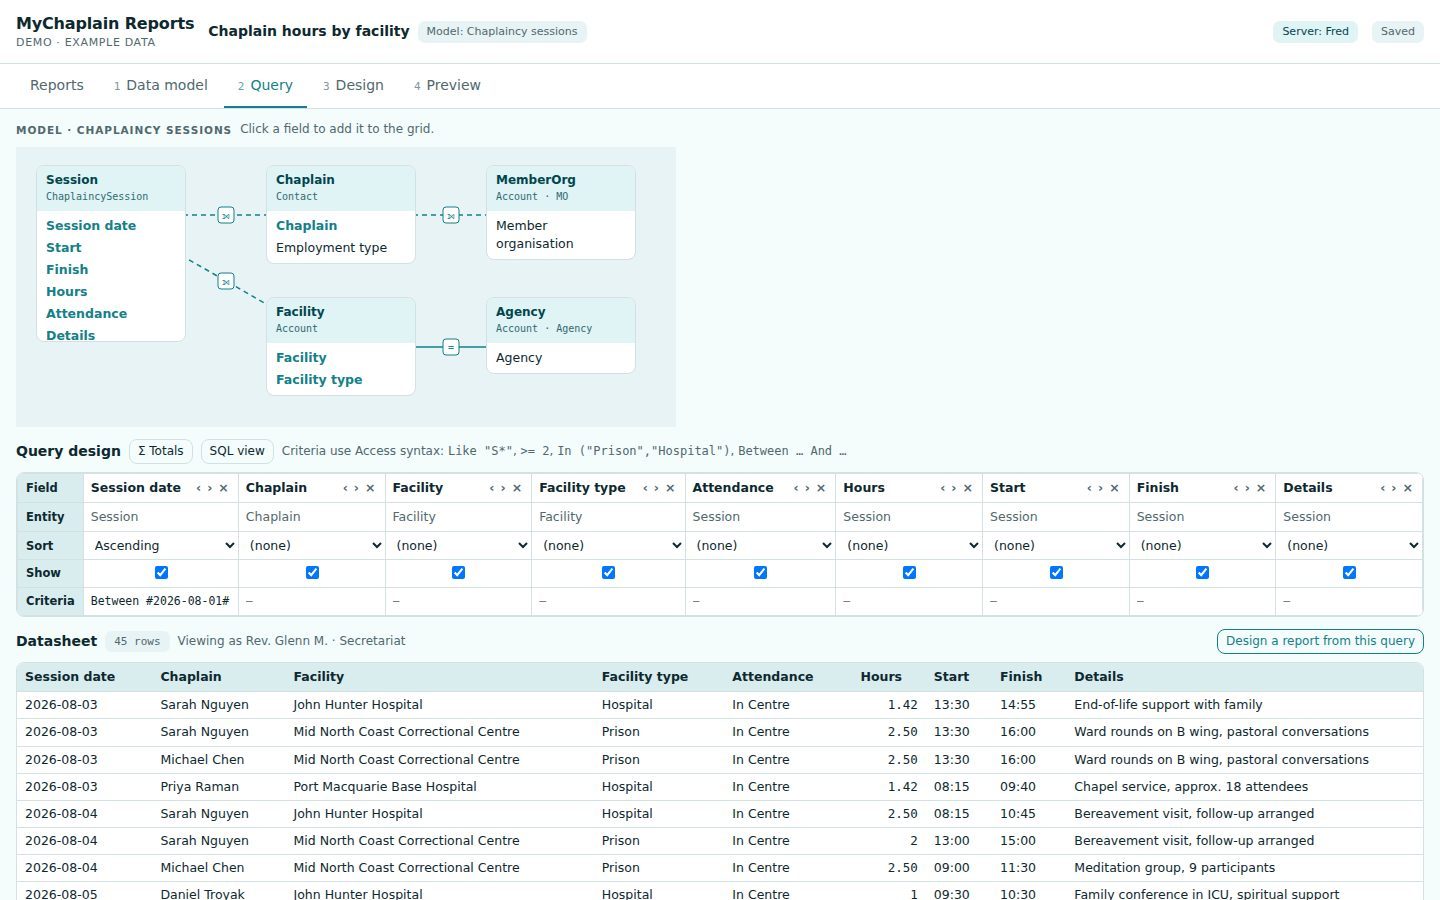
Task: Remove the Facility column from grid
Action: click(517, 488)
